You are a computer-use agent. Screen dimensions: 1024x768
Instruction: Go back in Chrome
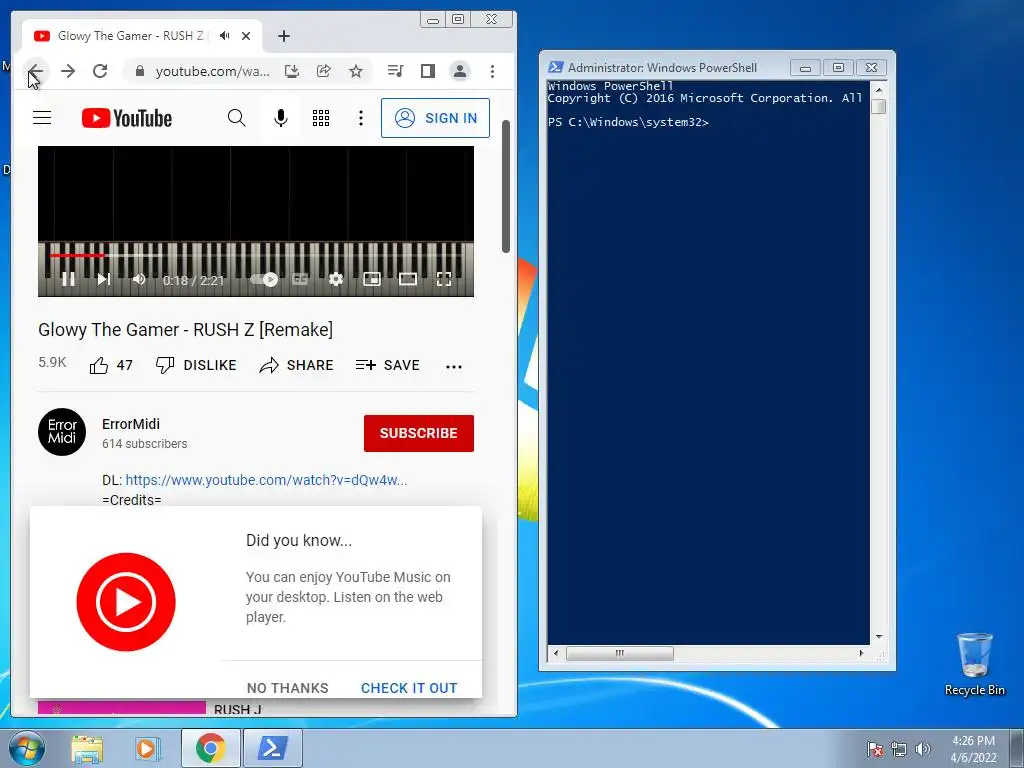(x=35, y=71)
